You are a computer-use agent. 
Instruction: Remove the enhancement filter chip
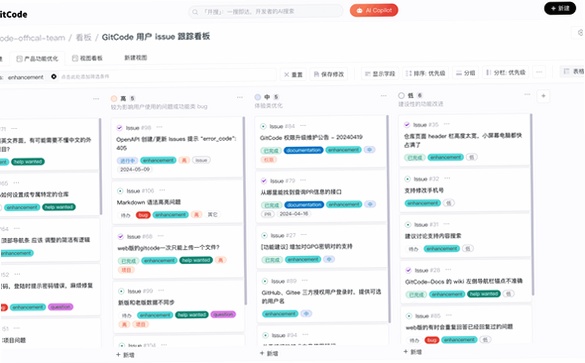click(54, 76)
